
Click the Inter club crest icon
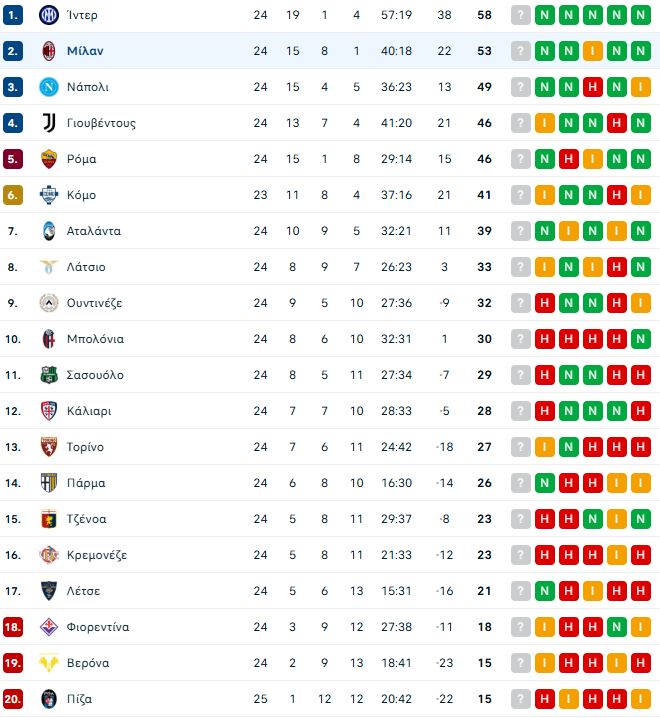[x=49, y=15]
